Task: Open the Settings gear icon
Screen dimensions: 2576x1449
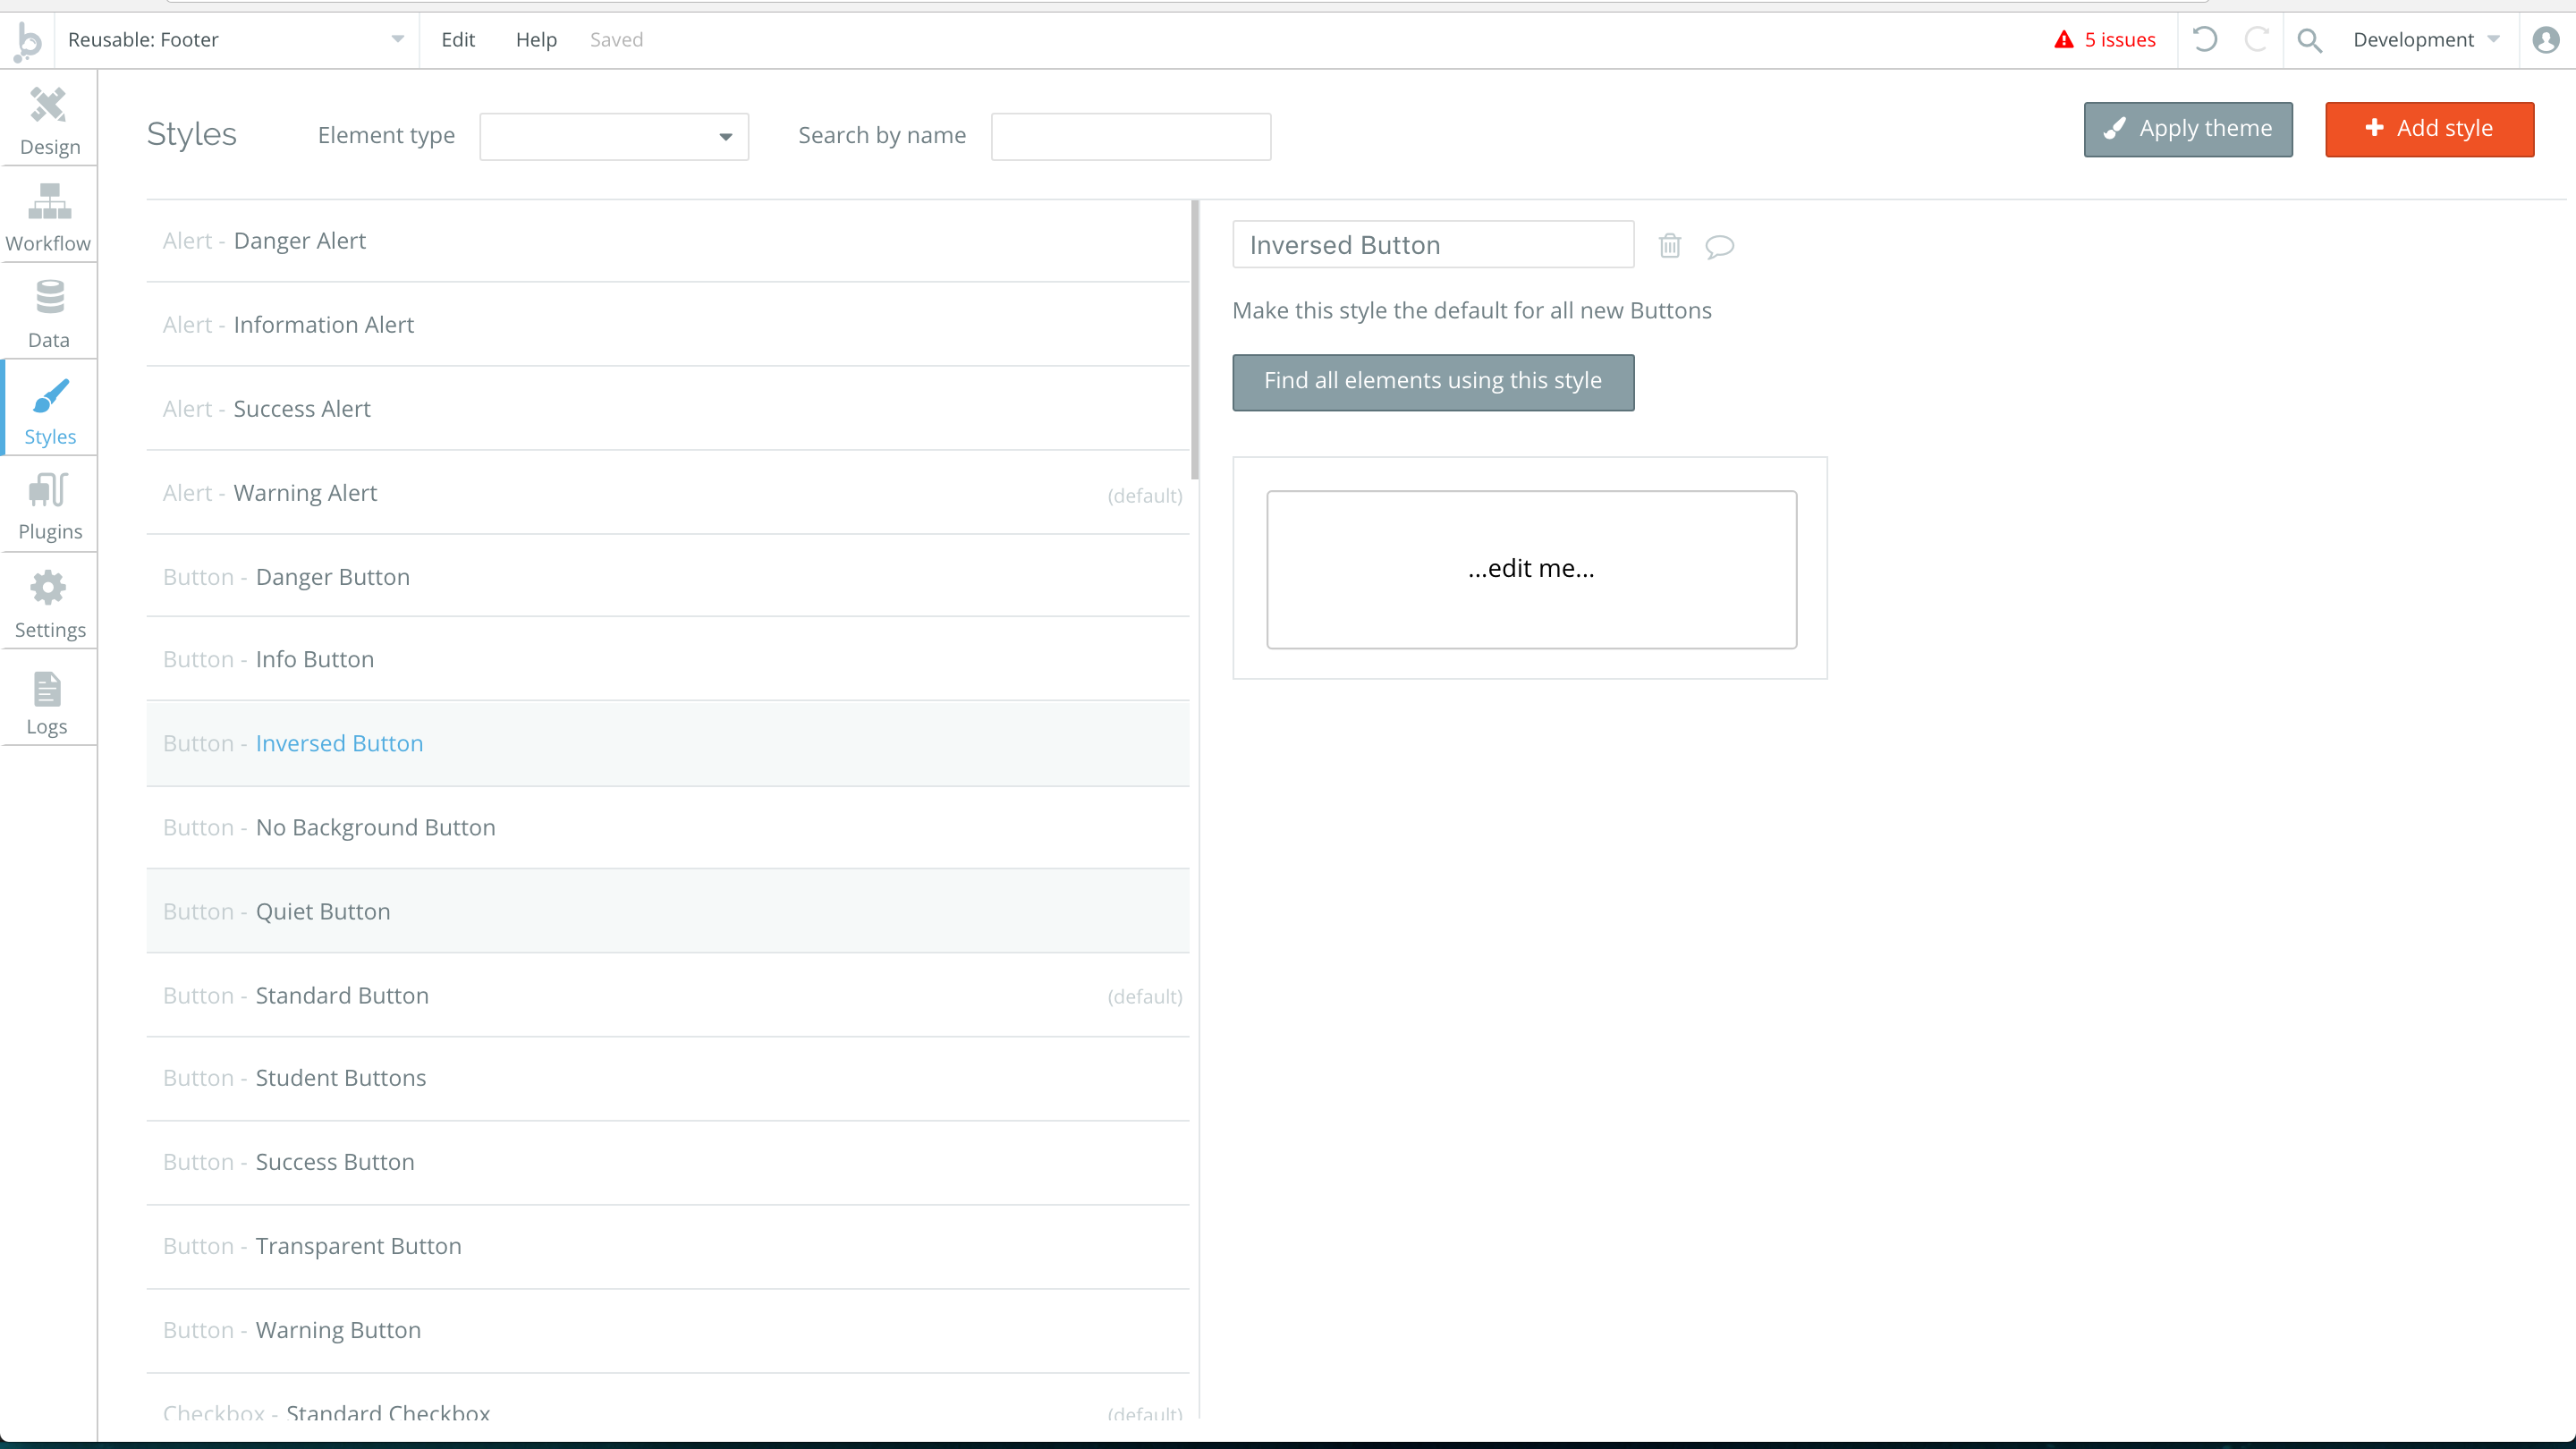Action: [48, 588]
